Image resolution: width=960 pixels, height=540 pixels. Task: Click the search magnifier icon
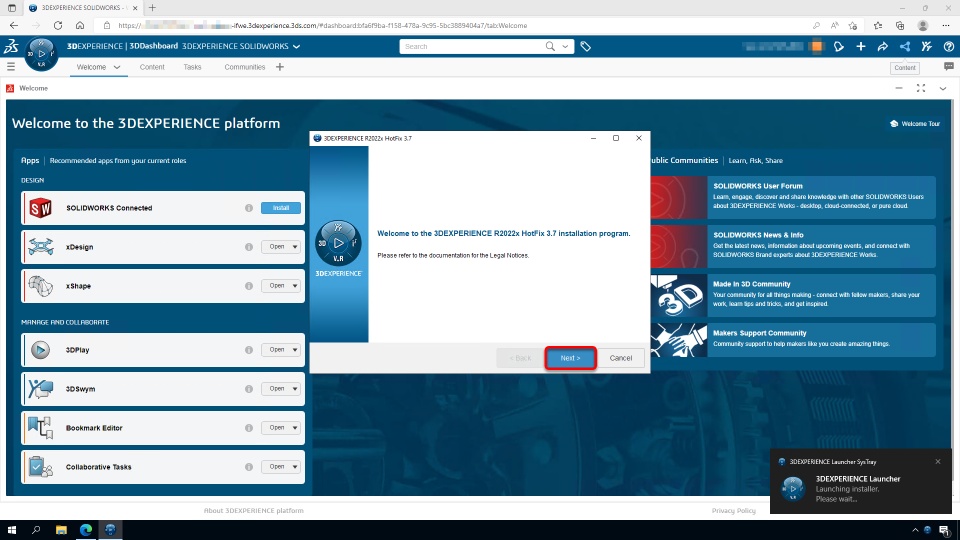(x=550, y=47)
